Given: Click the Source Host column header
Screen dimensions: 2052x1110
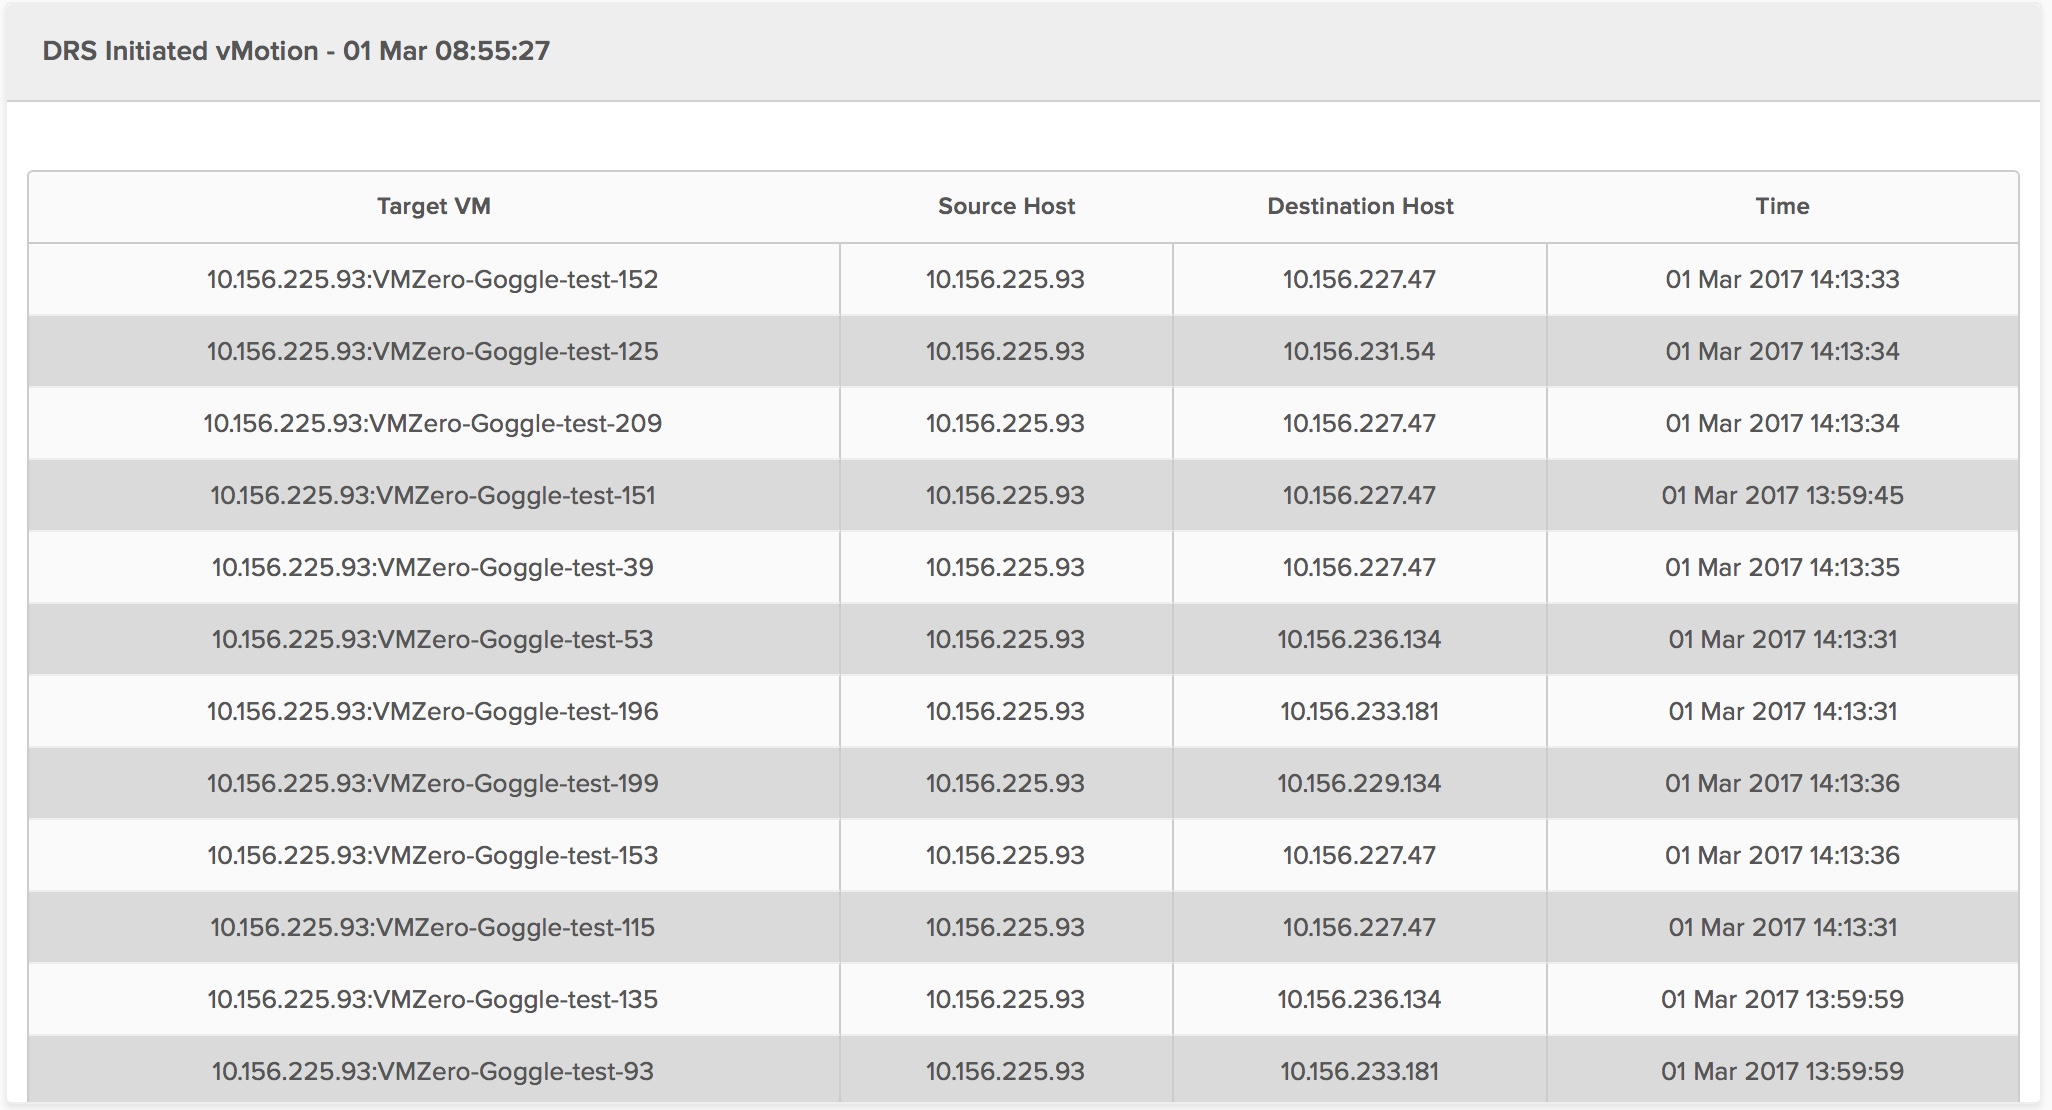Looking at the screenshot, I should coord(1006,206).
